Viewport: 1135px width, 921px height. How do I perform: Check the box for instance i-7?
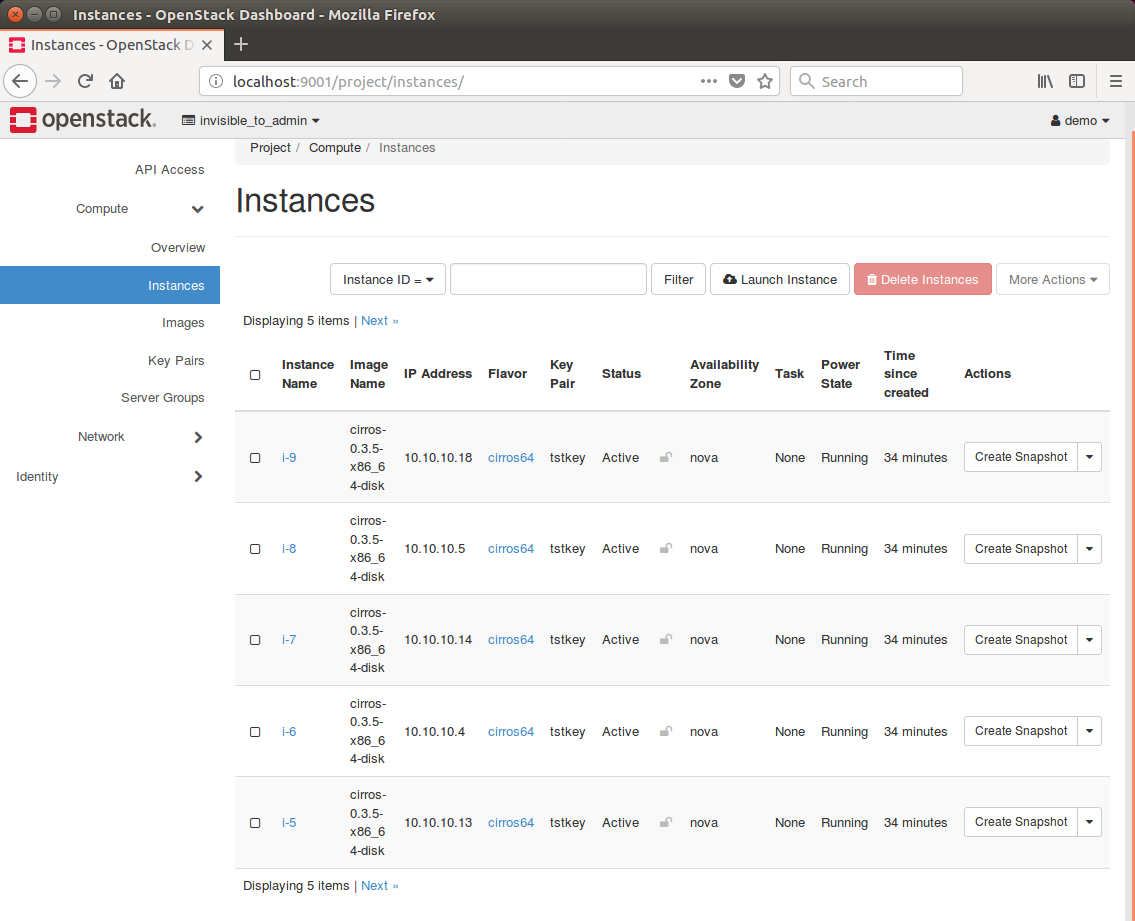255,640
